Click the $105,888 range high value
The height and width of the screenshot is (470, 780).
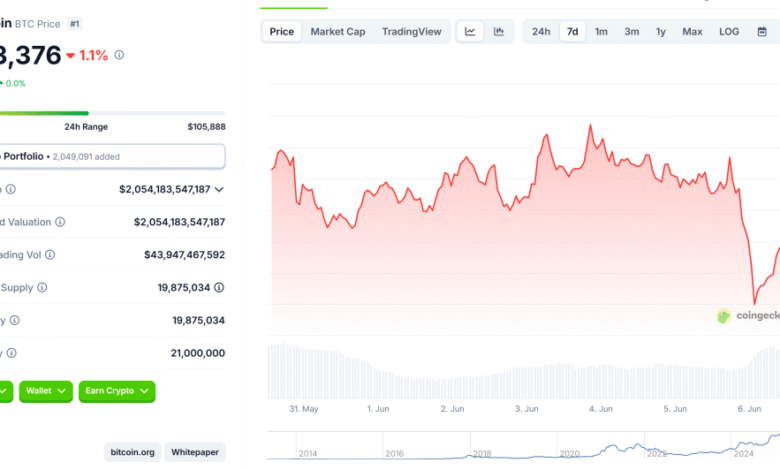pos(206,127)
